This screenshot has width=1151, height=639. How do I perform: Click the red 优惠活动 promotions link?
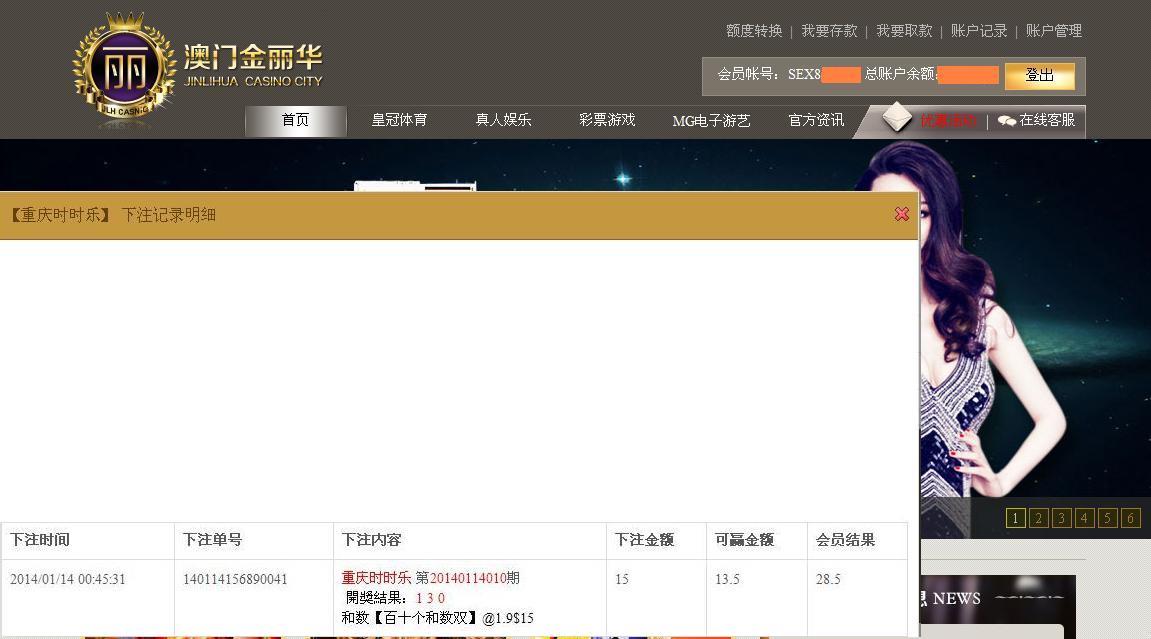(x=948, y=121)
